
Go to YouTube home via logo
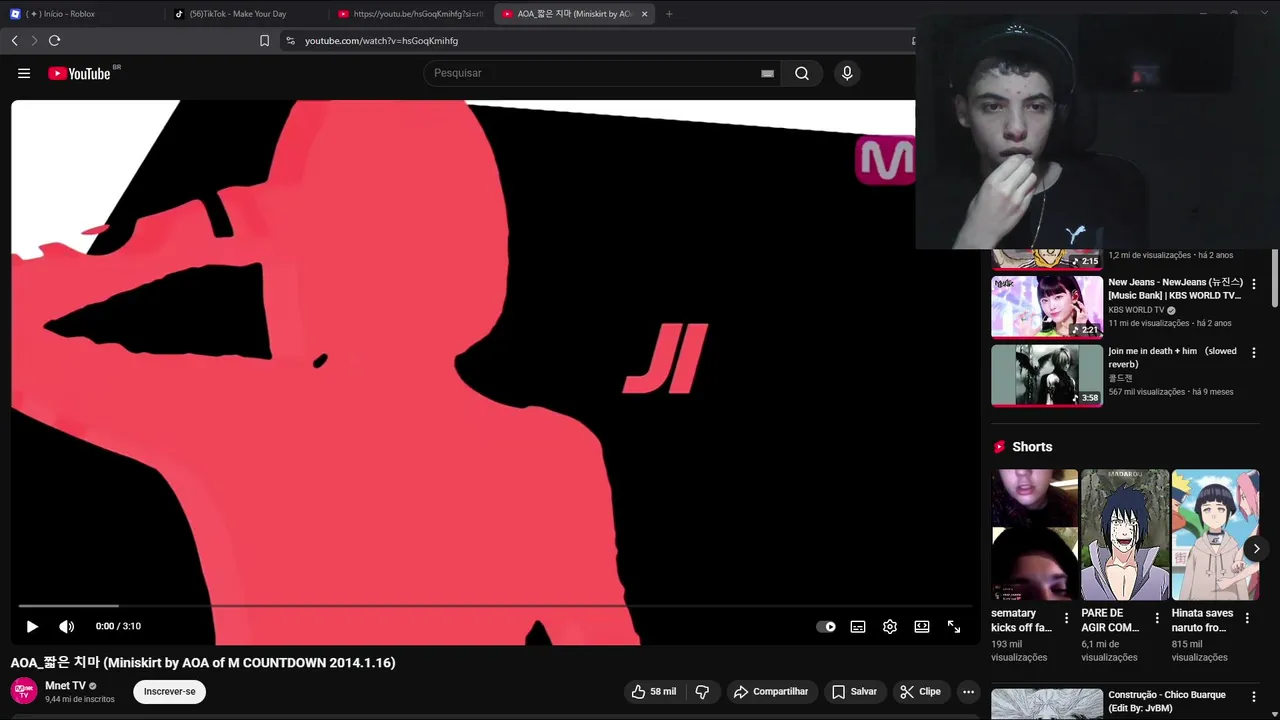[80, 73]
